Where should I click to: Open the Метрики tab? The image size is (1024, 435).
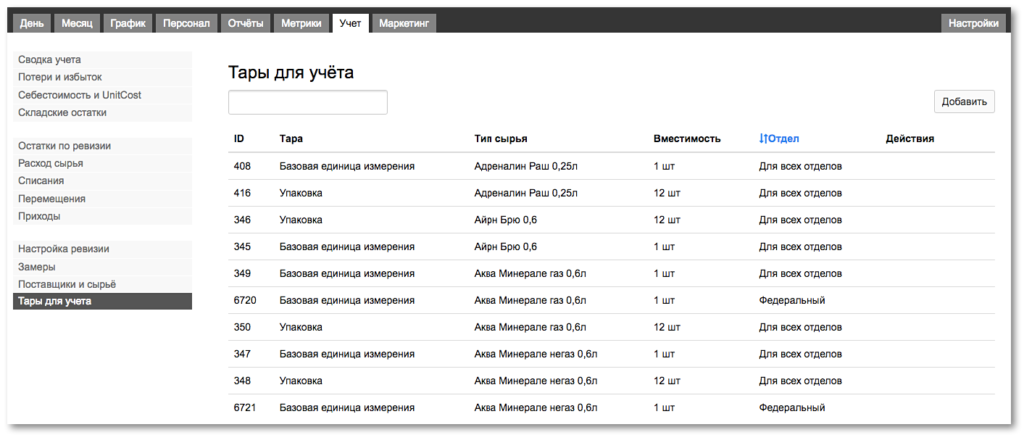[x=301, y=24]
